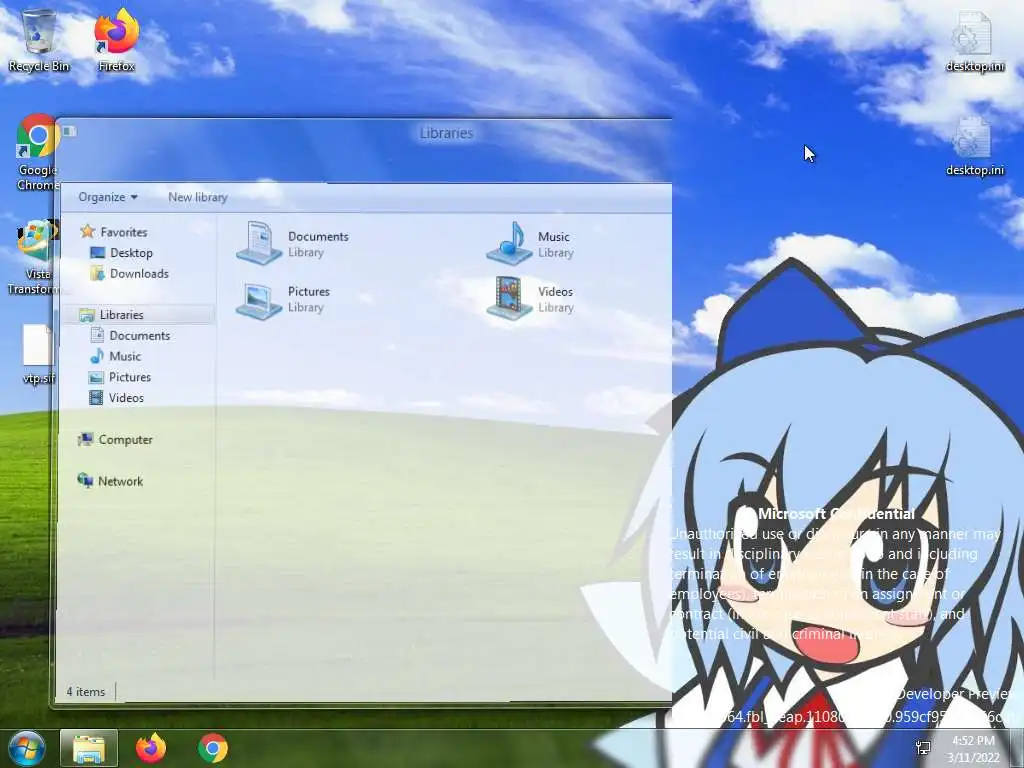Select Network in the navigation pane

click(x=120, y=481)
